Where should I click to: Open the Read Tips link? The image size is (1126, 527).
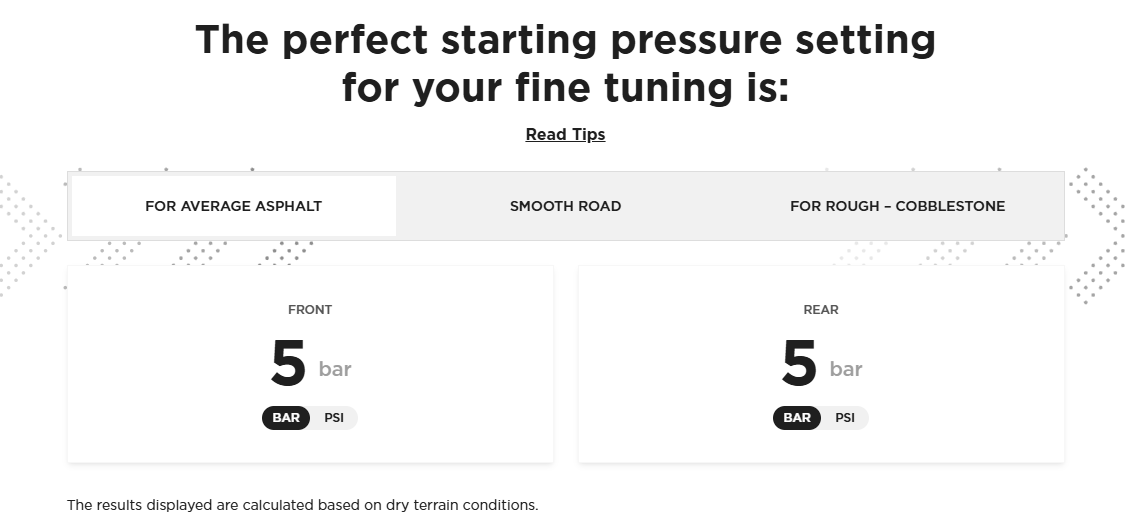pyautogui.click(x=565, y=134)
